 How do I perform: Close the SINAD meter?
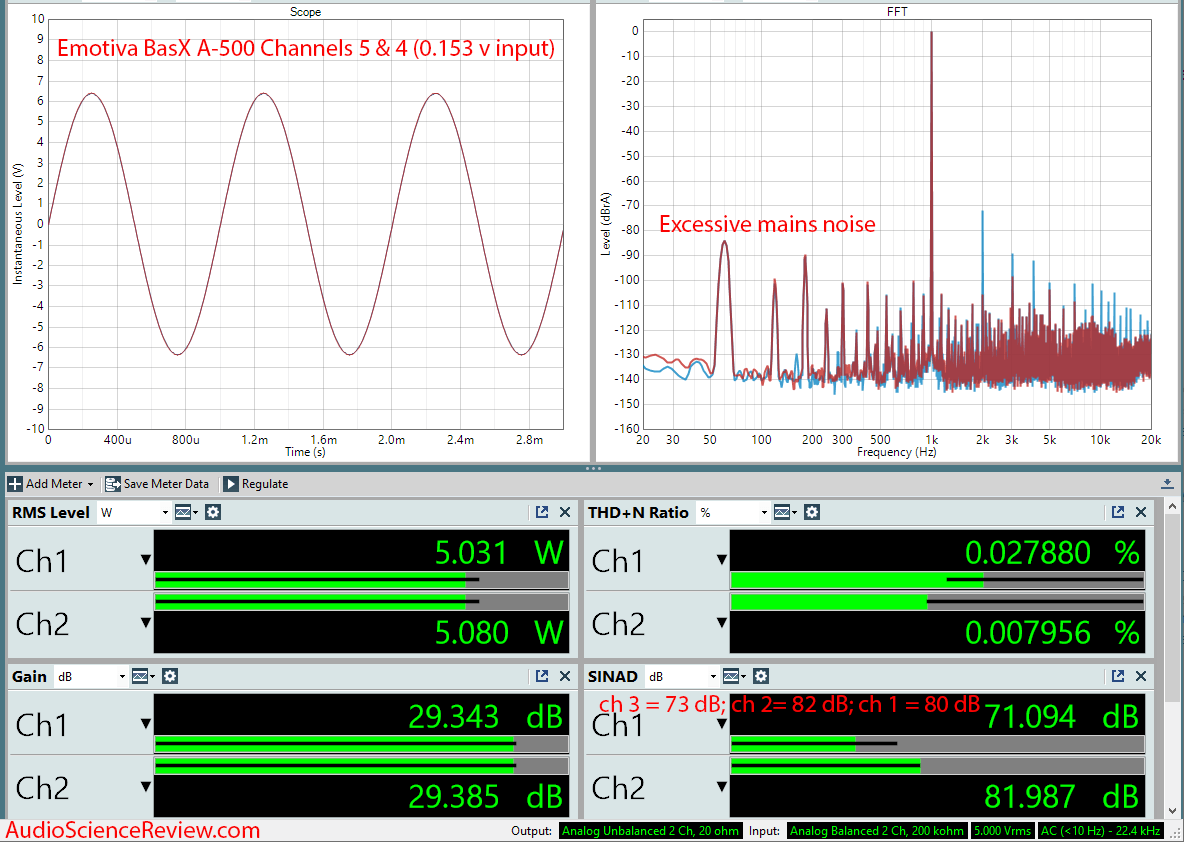coord(1141,676)
